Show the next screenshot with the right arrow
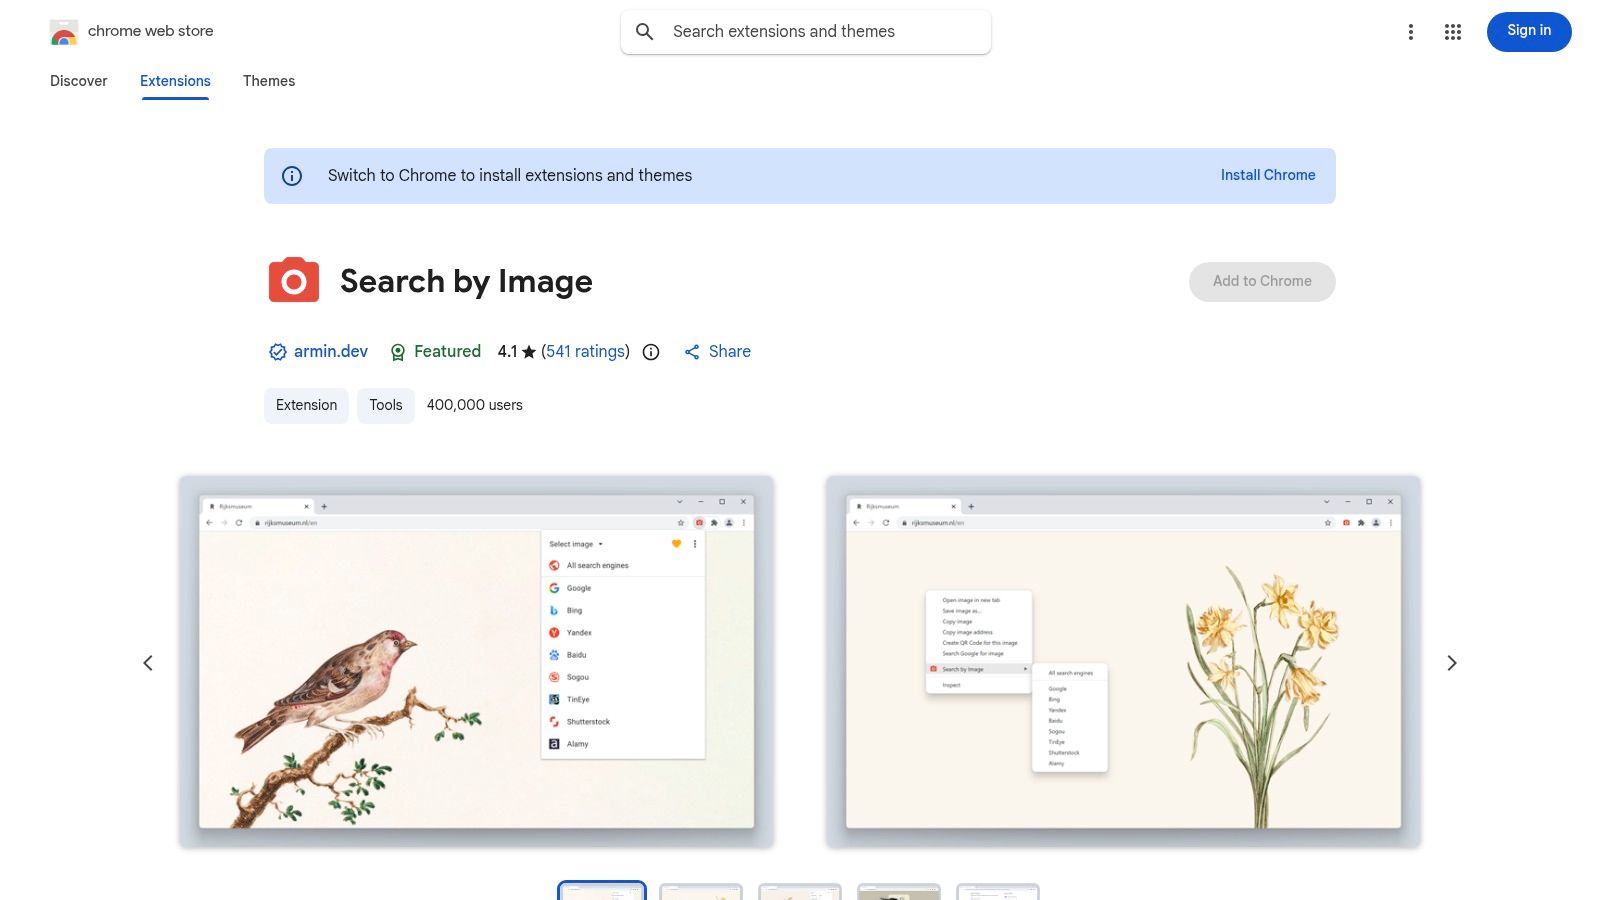 coord(1452,663)
